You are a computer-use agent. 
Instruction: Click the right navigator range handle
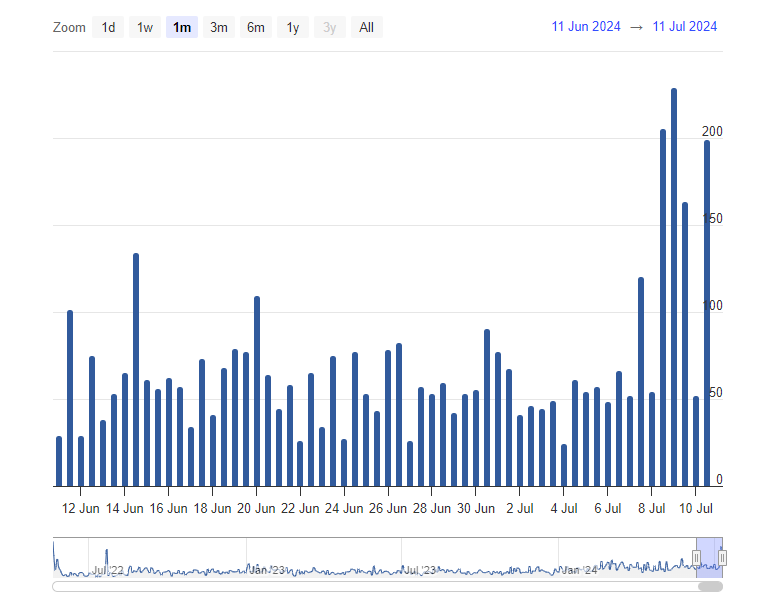[x=722, y=558]
